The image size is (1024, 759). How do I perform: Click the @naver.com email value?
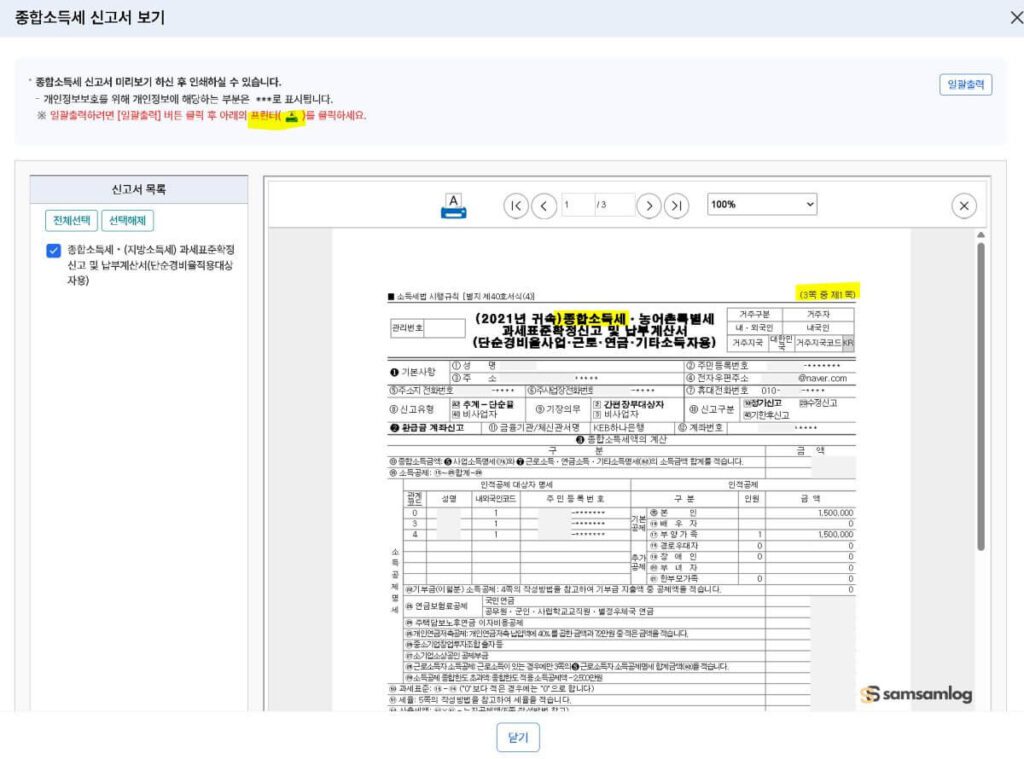(822, 378)
